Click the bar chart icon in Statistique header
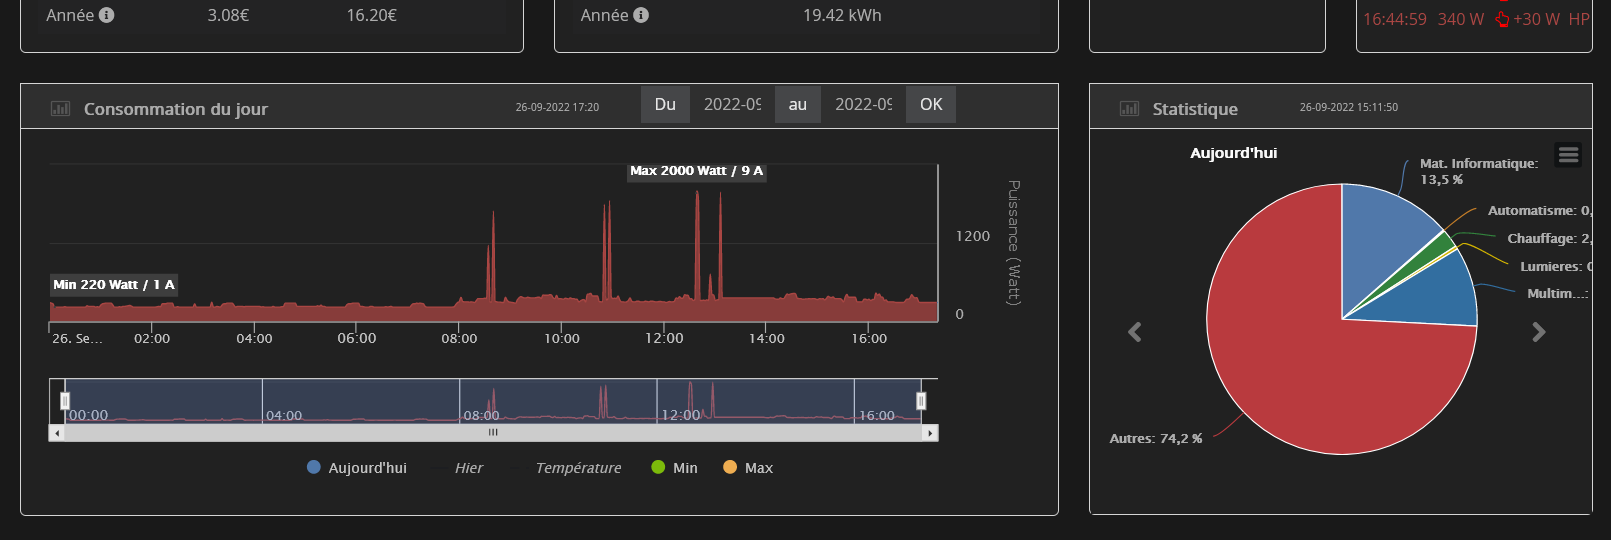The image size is (1611, 540). coord(1129,108)
